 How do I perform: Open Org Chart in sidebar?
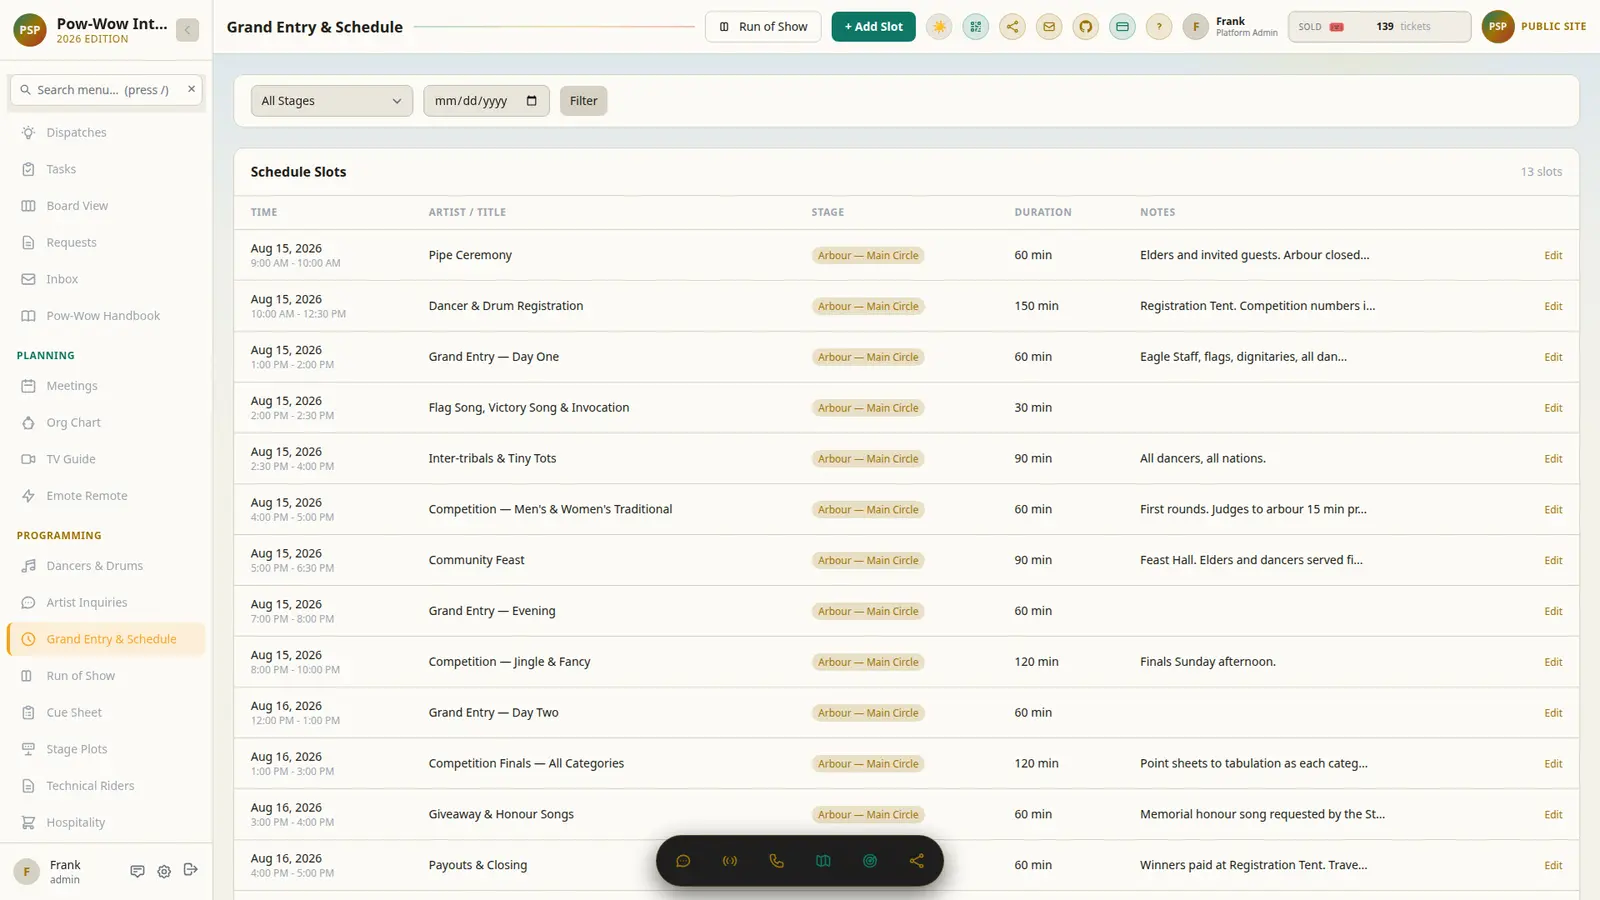pos(106,422)
